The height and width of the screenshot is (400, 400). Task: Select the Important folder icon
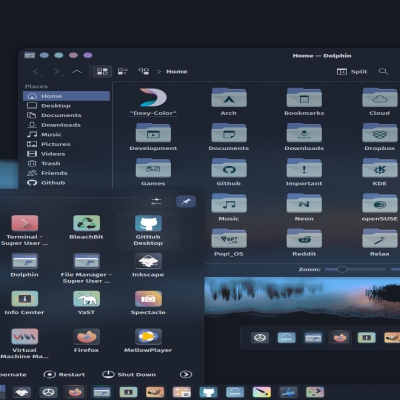(304, 168)
